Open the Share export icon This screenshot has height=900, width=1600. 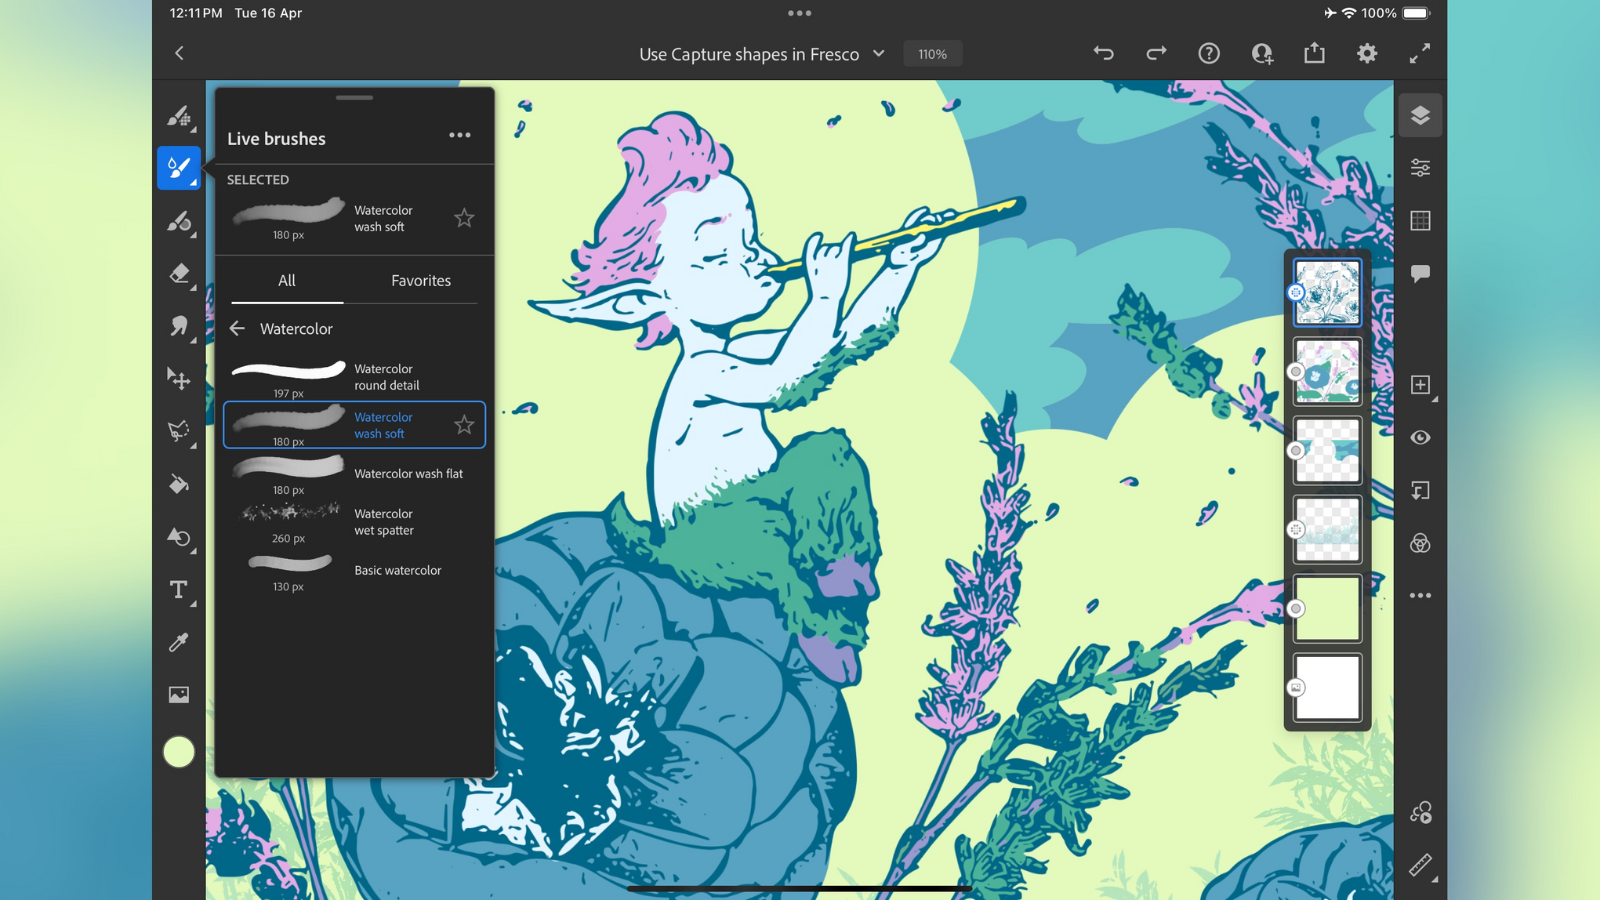coord(1314,53)
